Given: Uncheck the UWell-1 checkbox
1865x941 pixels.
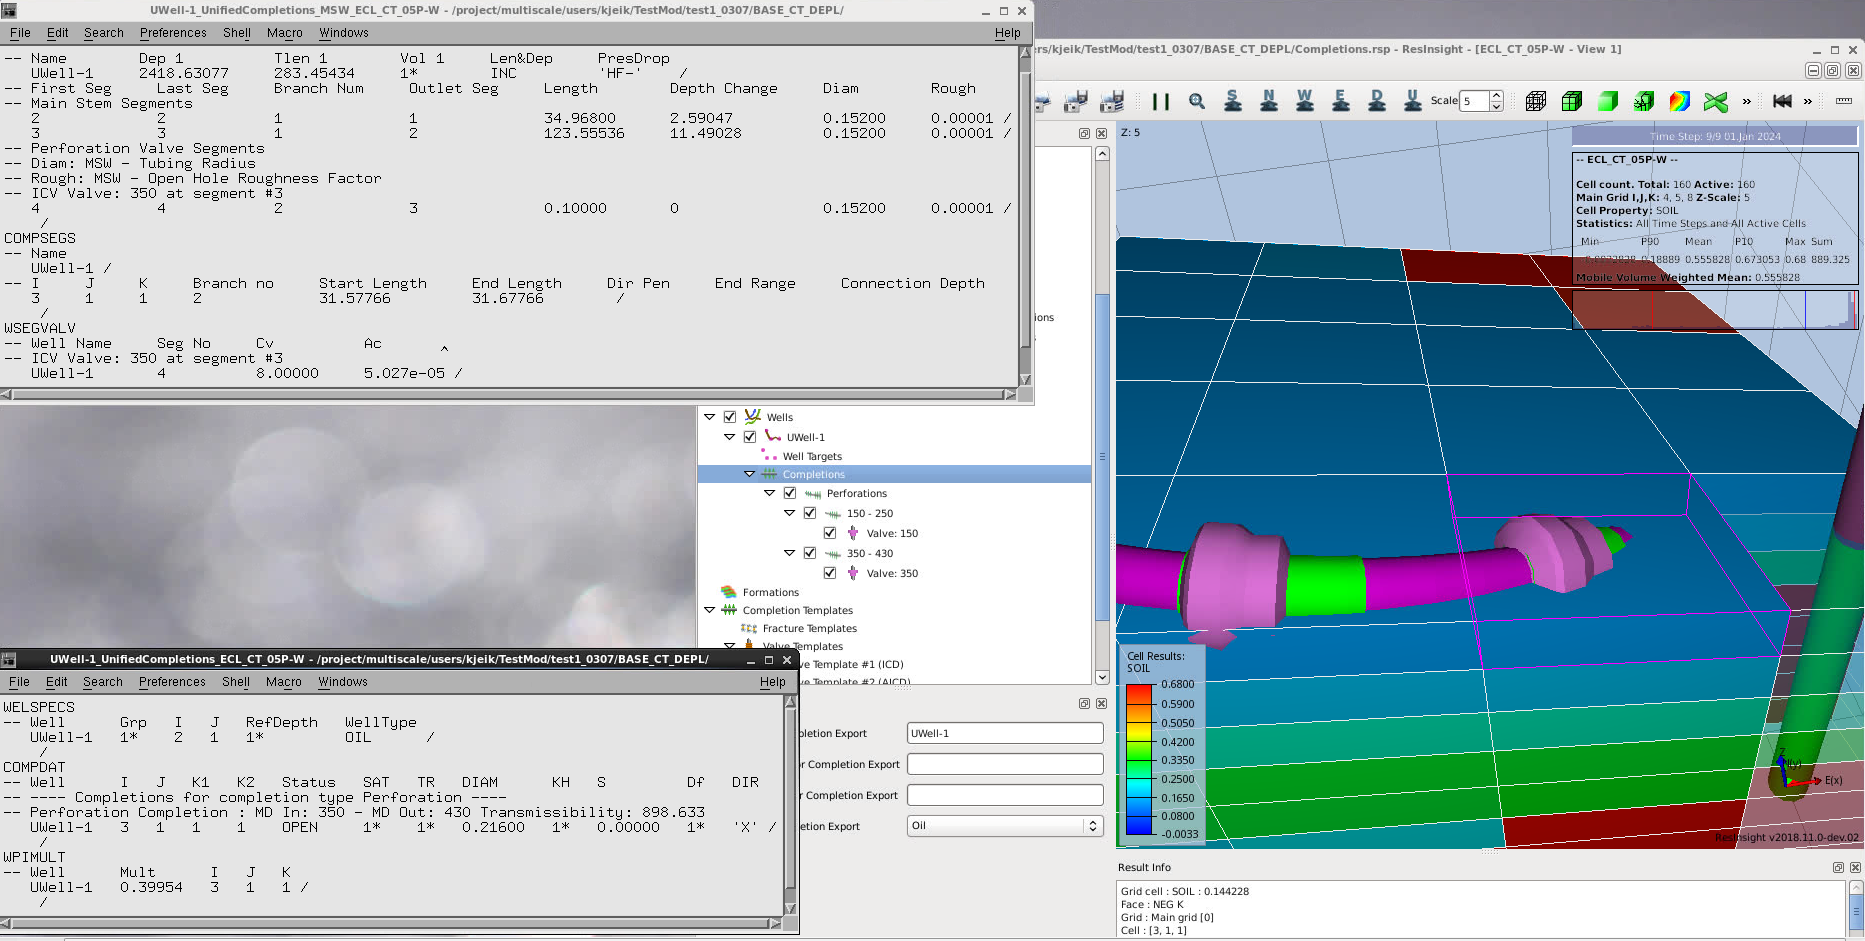Looking at the screenshot, I should (x=750, y=437).
